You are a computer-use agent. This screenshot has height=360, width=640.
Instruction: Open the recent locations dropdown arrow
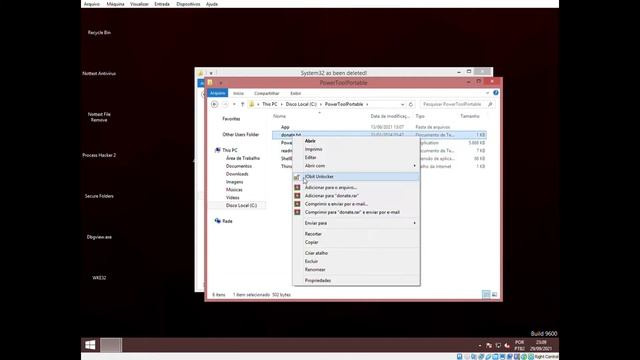coord(234,104)
